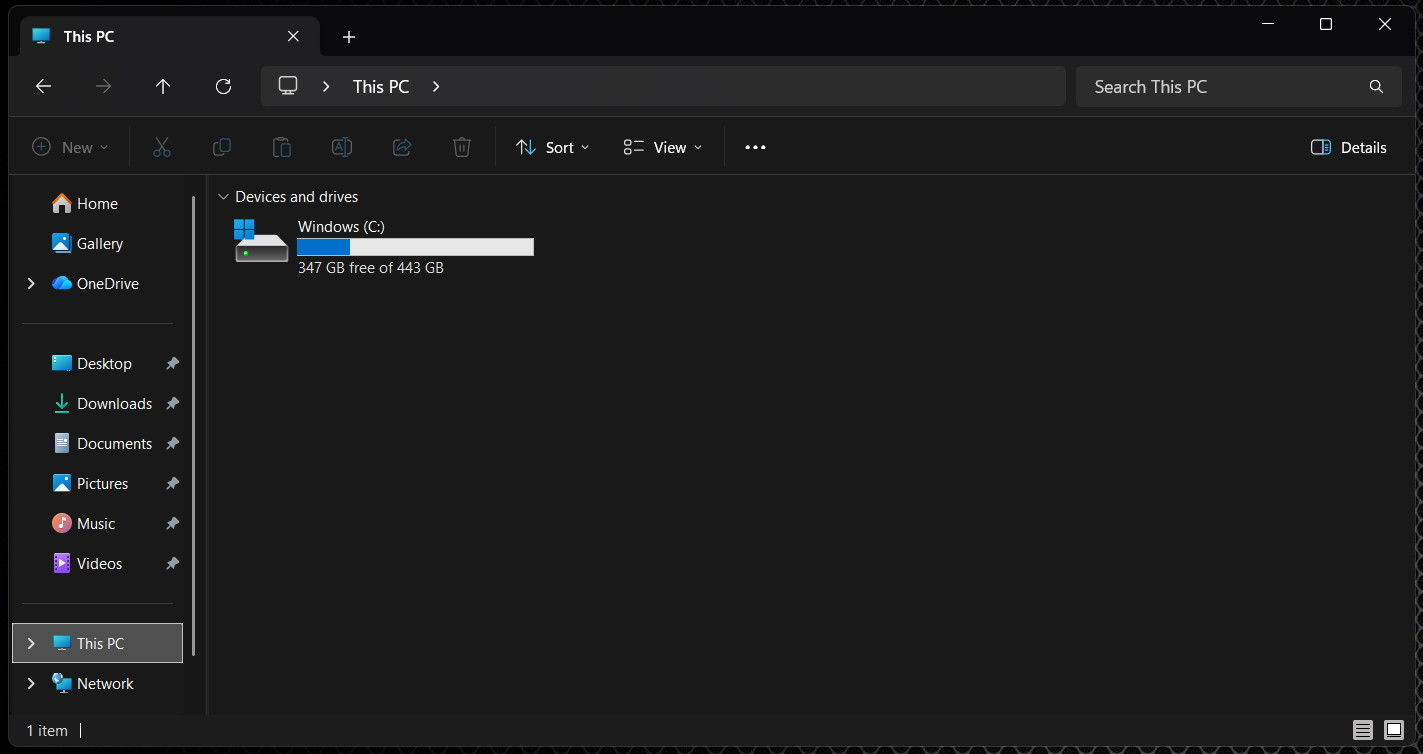This screenshot has width=1423, height=754.
Task: Close the This PC tab
Action: point(293,36)
